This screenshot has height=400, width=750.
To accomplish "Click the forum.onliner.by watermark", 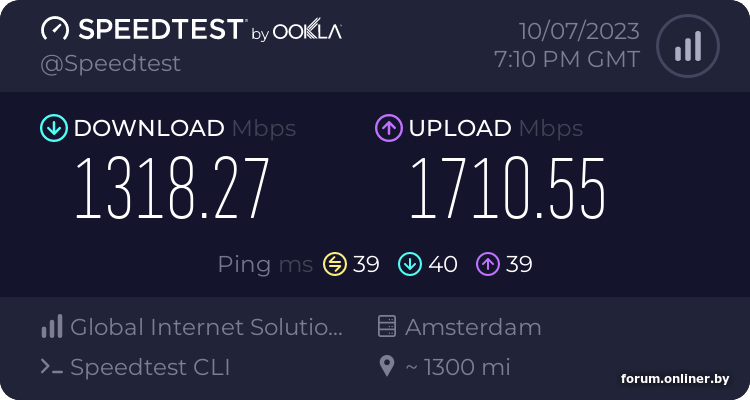I will click(x=675, y=379).
